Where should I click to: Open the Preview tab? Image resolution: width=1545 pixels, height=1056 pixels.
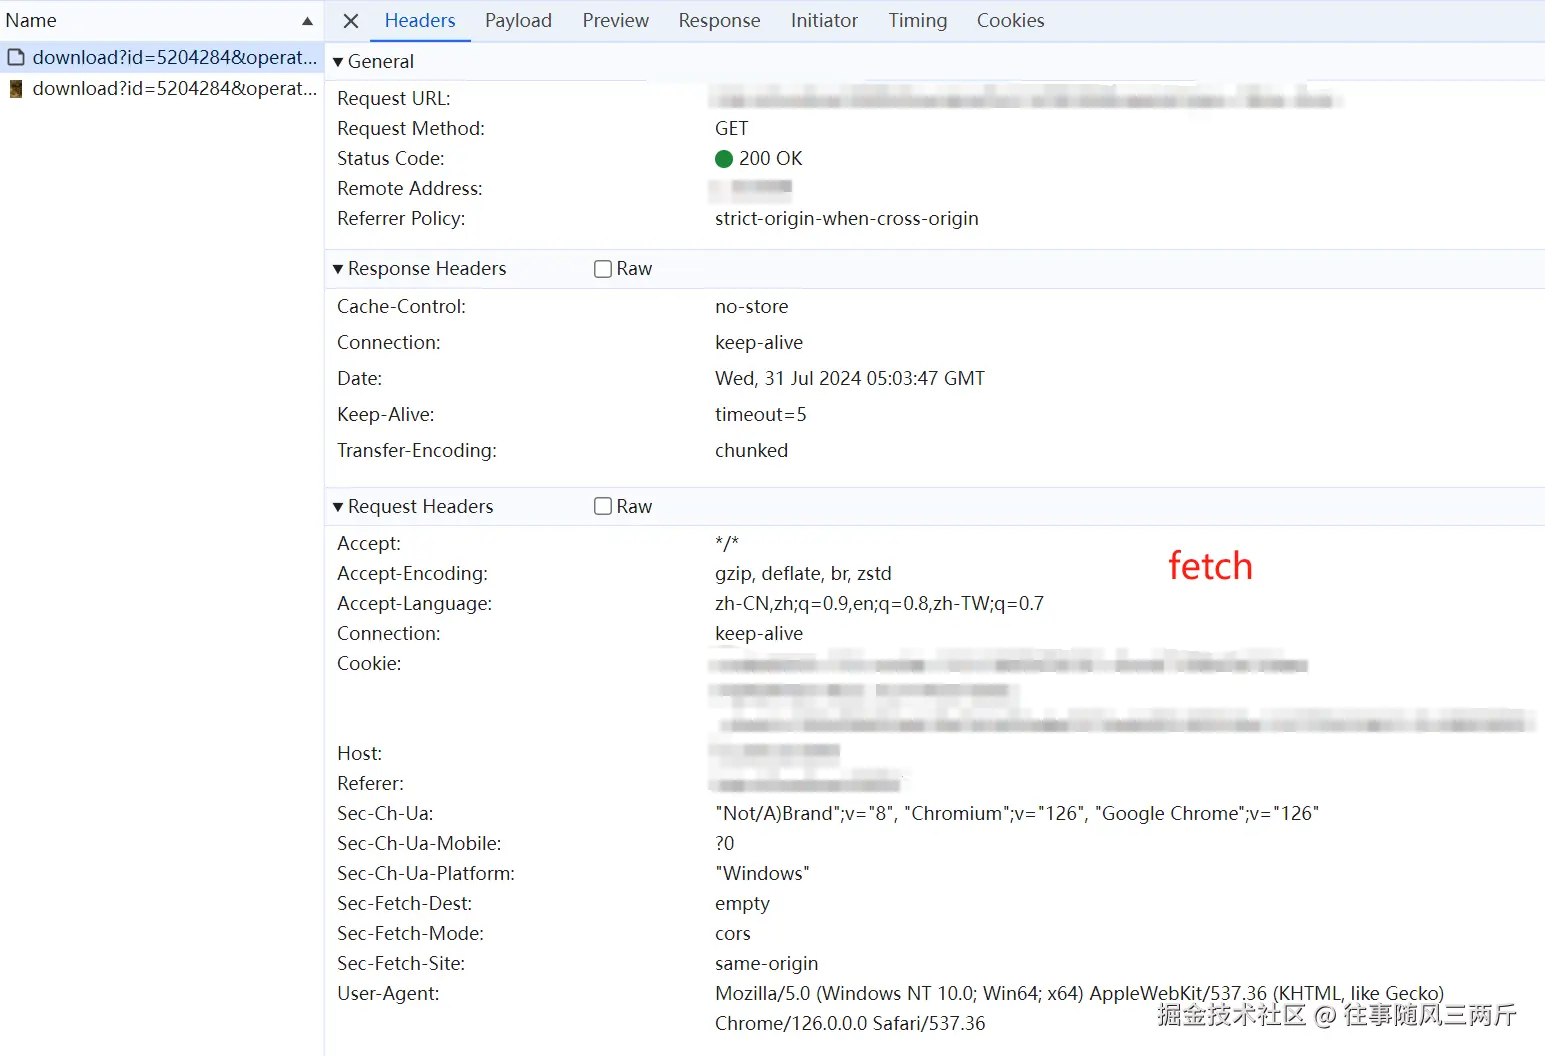coord(615,20)
